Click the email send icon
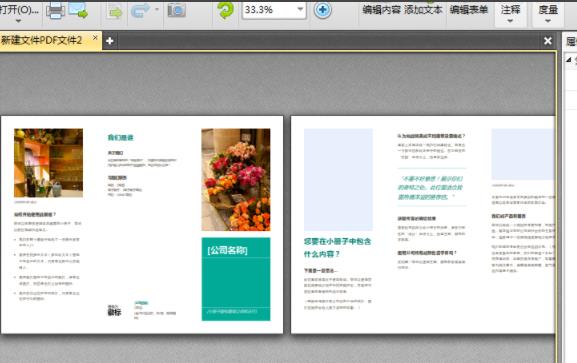The height and width of the screenshot is (363, 577). click(x=78, y=11)
